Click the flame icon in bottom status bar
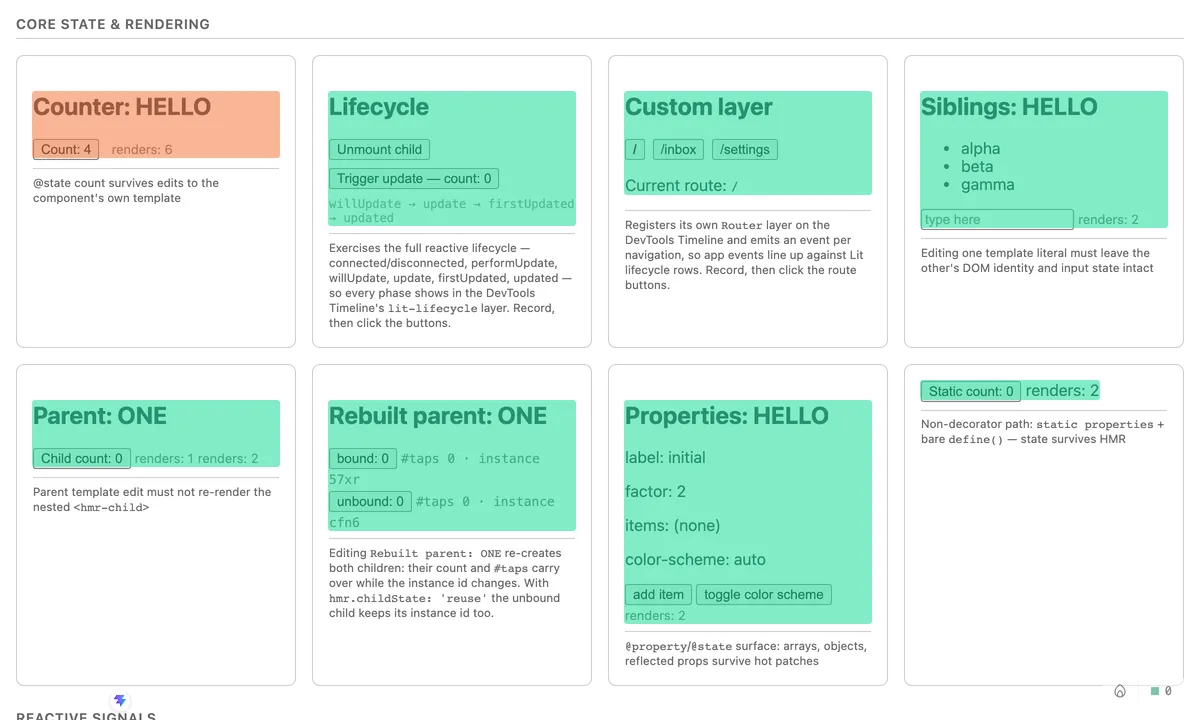 (1120, 691)
